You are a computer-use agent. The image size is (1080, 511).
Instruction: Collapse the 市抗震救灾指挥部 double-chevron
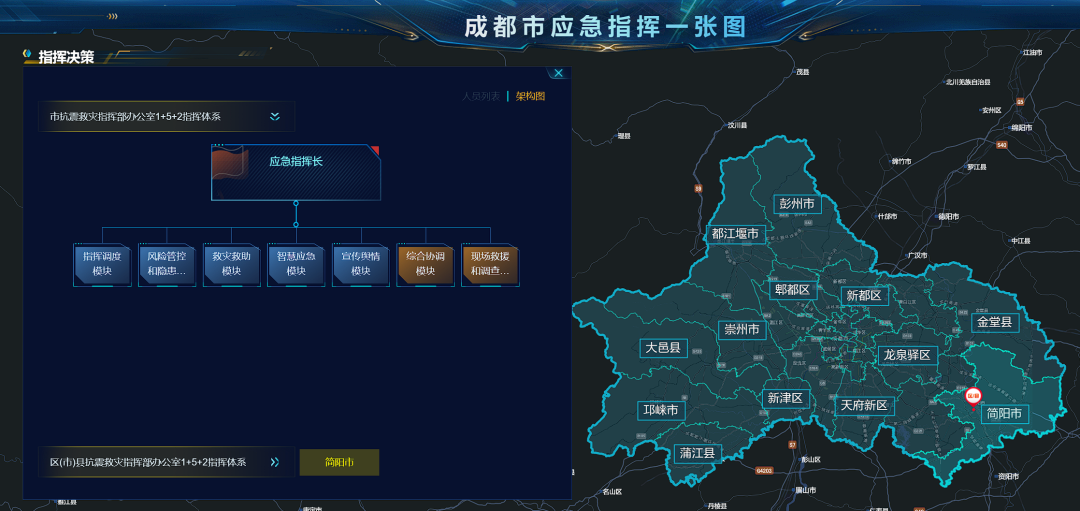click(x=275, y=117)
